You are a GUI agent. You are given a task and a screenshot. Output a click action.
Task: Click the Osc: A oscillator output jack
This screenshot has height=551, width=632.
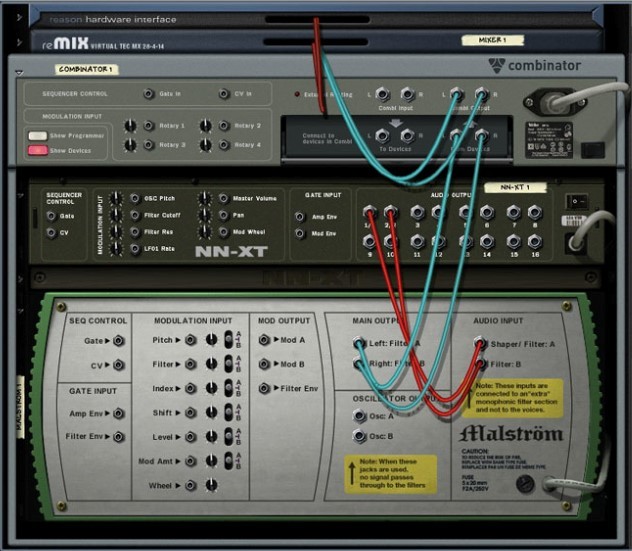point(359,415)
